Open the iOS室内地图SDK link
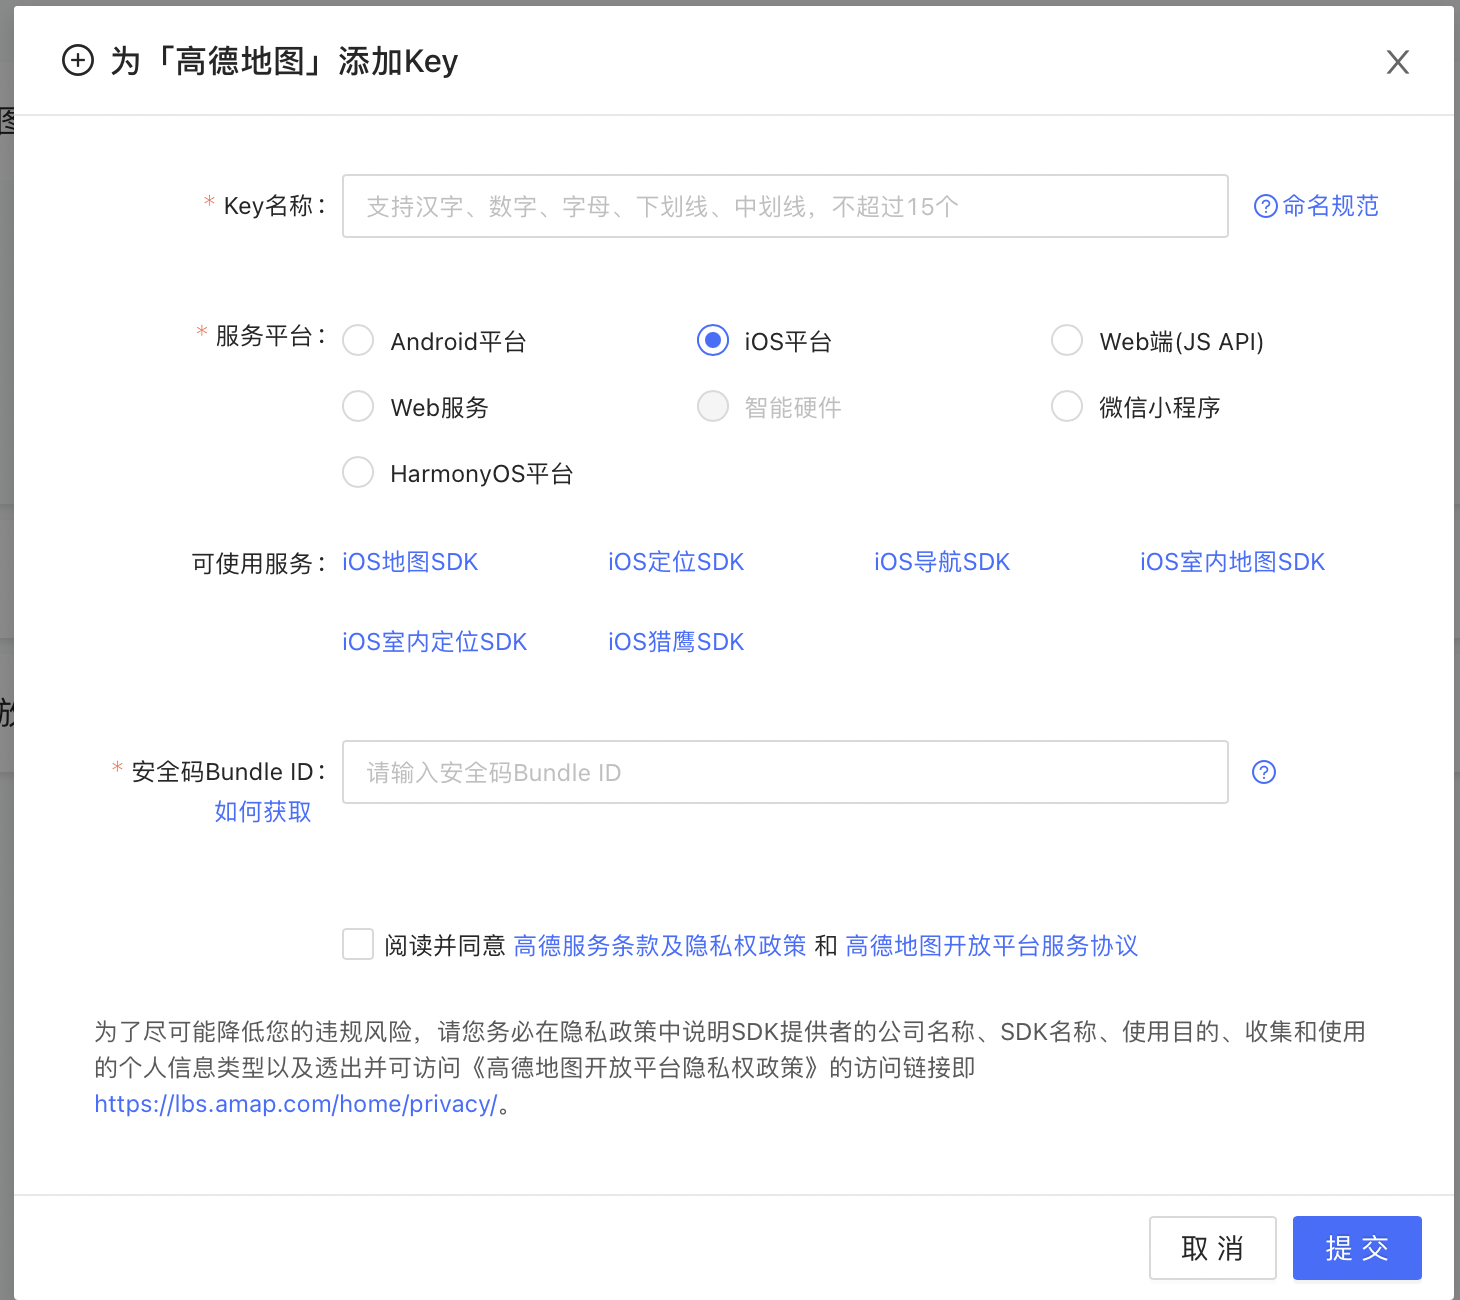This screenshot has height=1300, width=1460. click(x=1231, y=562)
